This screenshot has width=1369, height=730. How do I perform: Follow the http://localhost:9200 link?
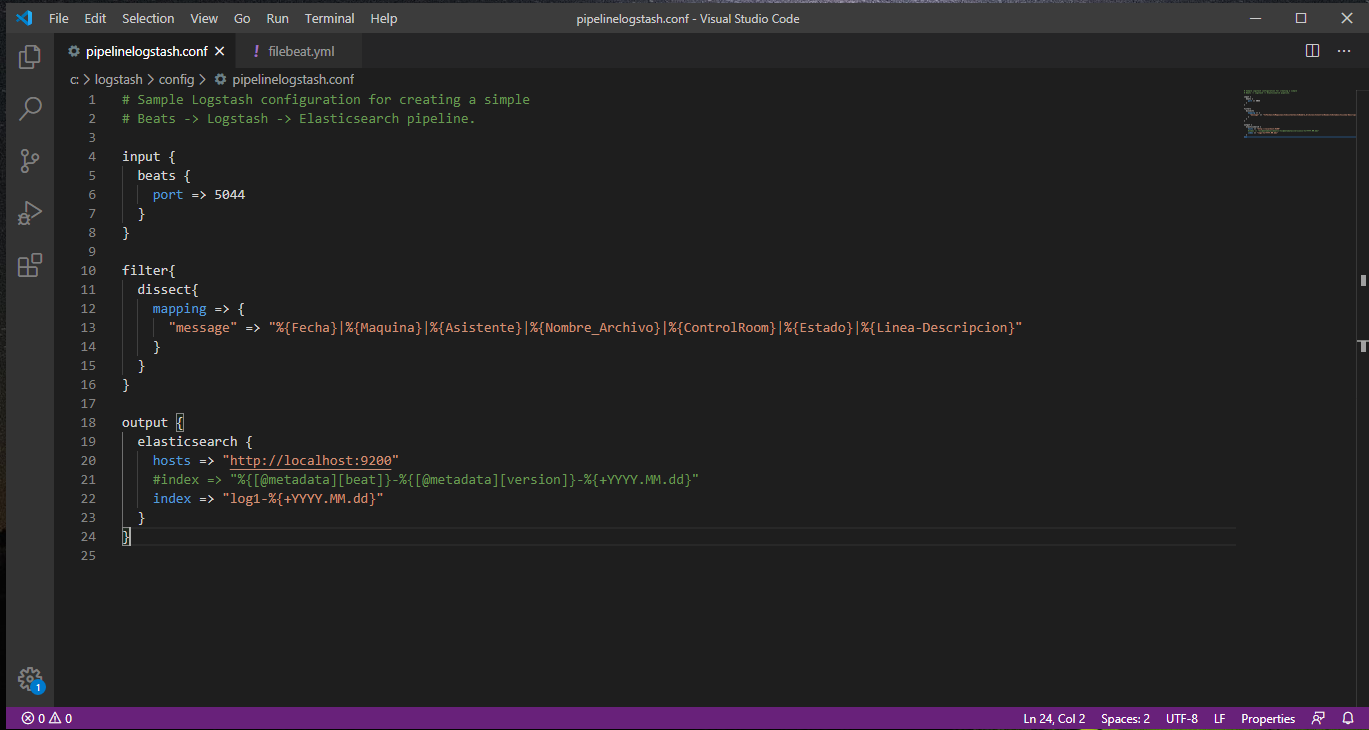310,461
